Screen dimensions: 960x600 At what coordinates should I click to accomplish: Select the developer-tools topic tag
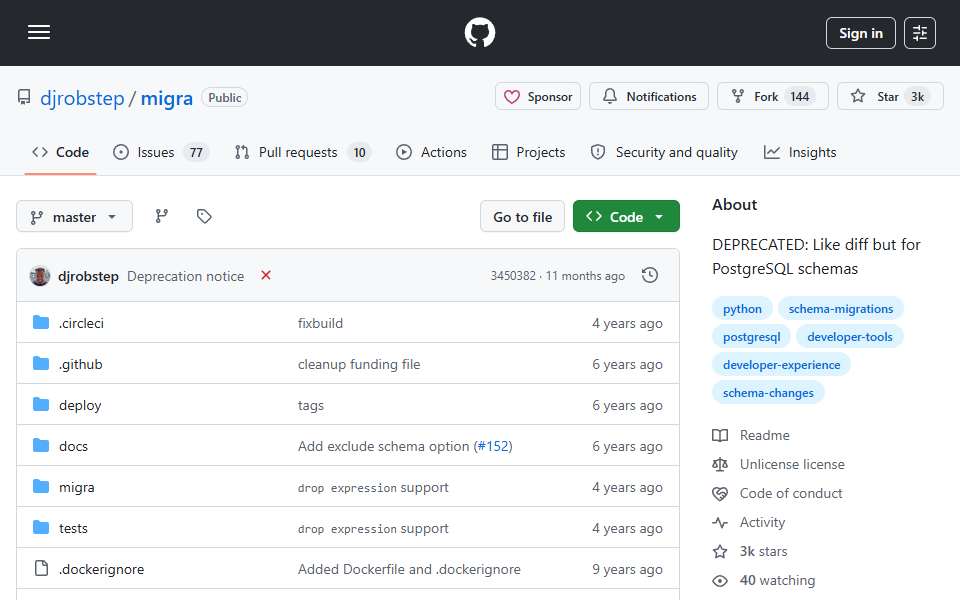tap(849, 337)
